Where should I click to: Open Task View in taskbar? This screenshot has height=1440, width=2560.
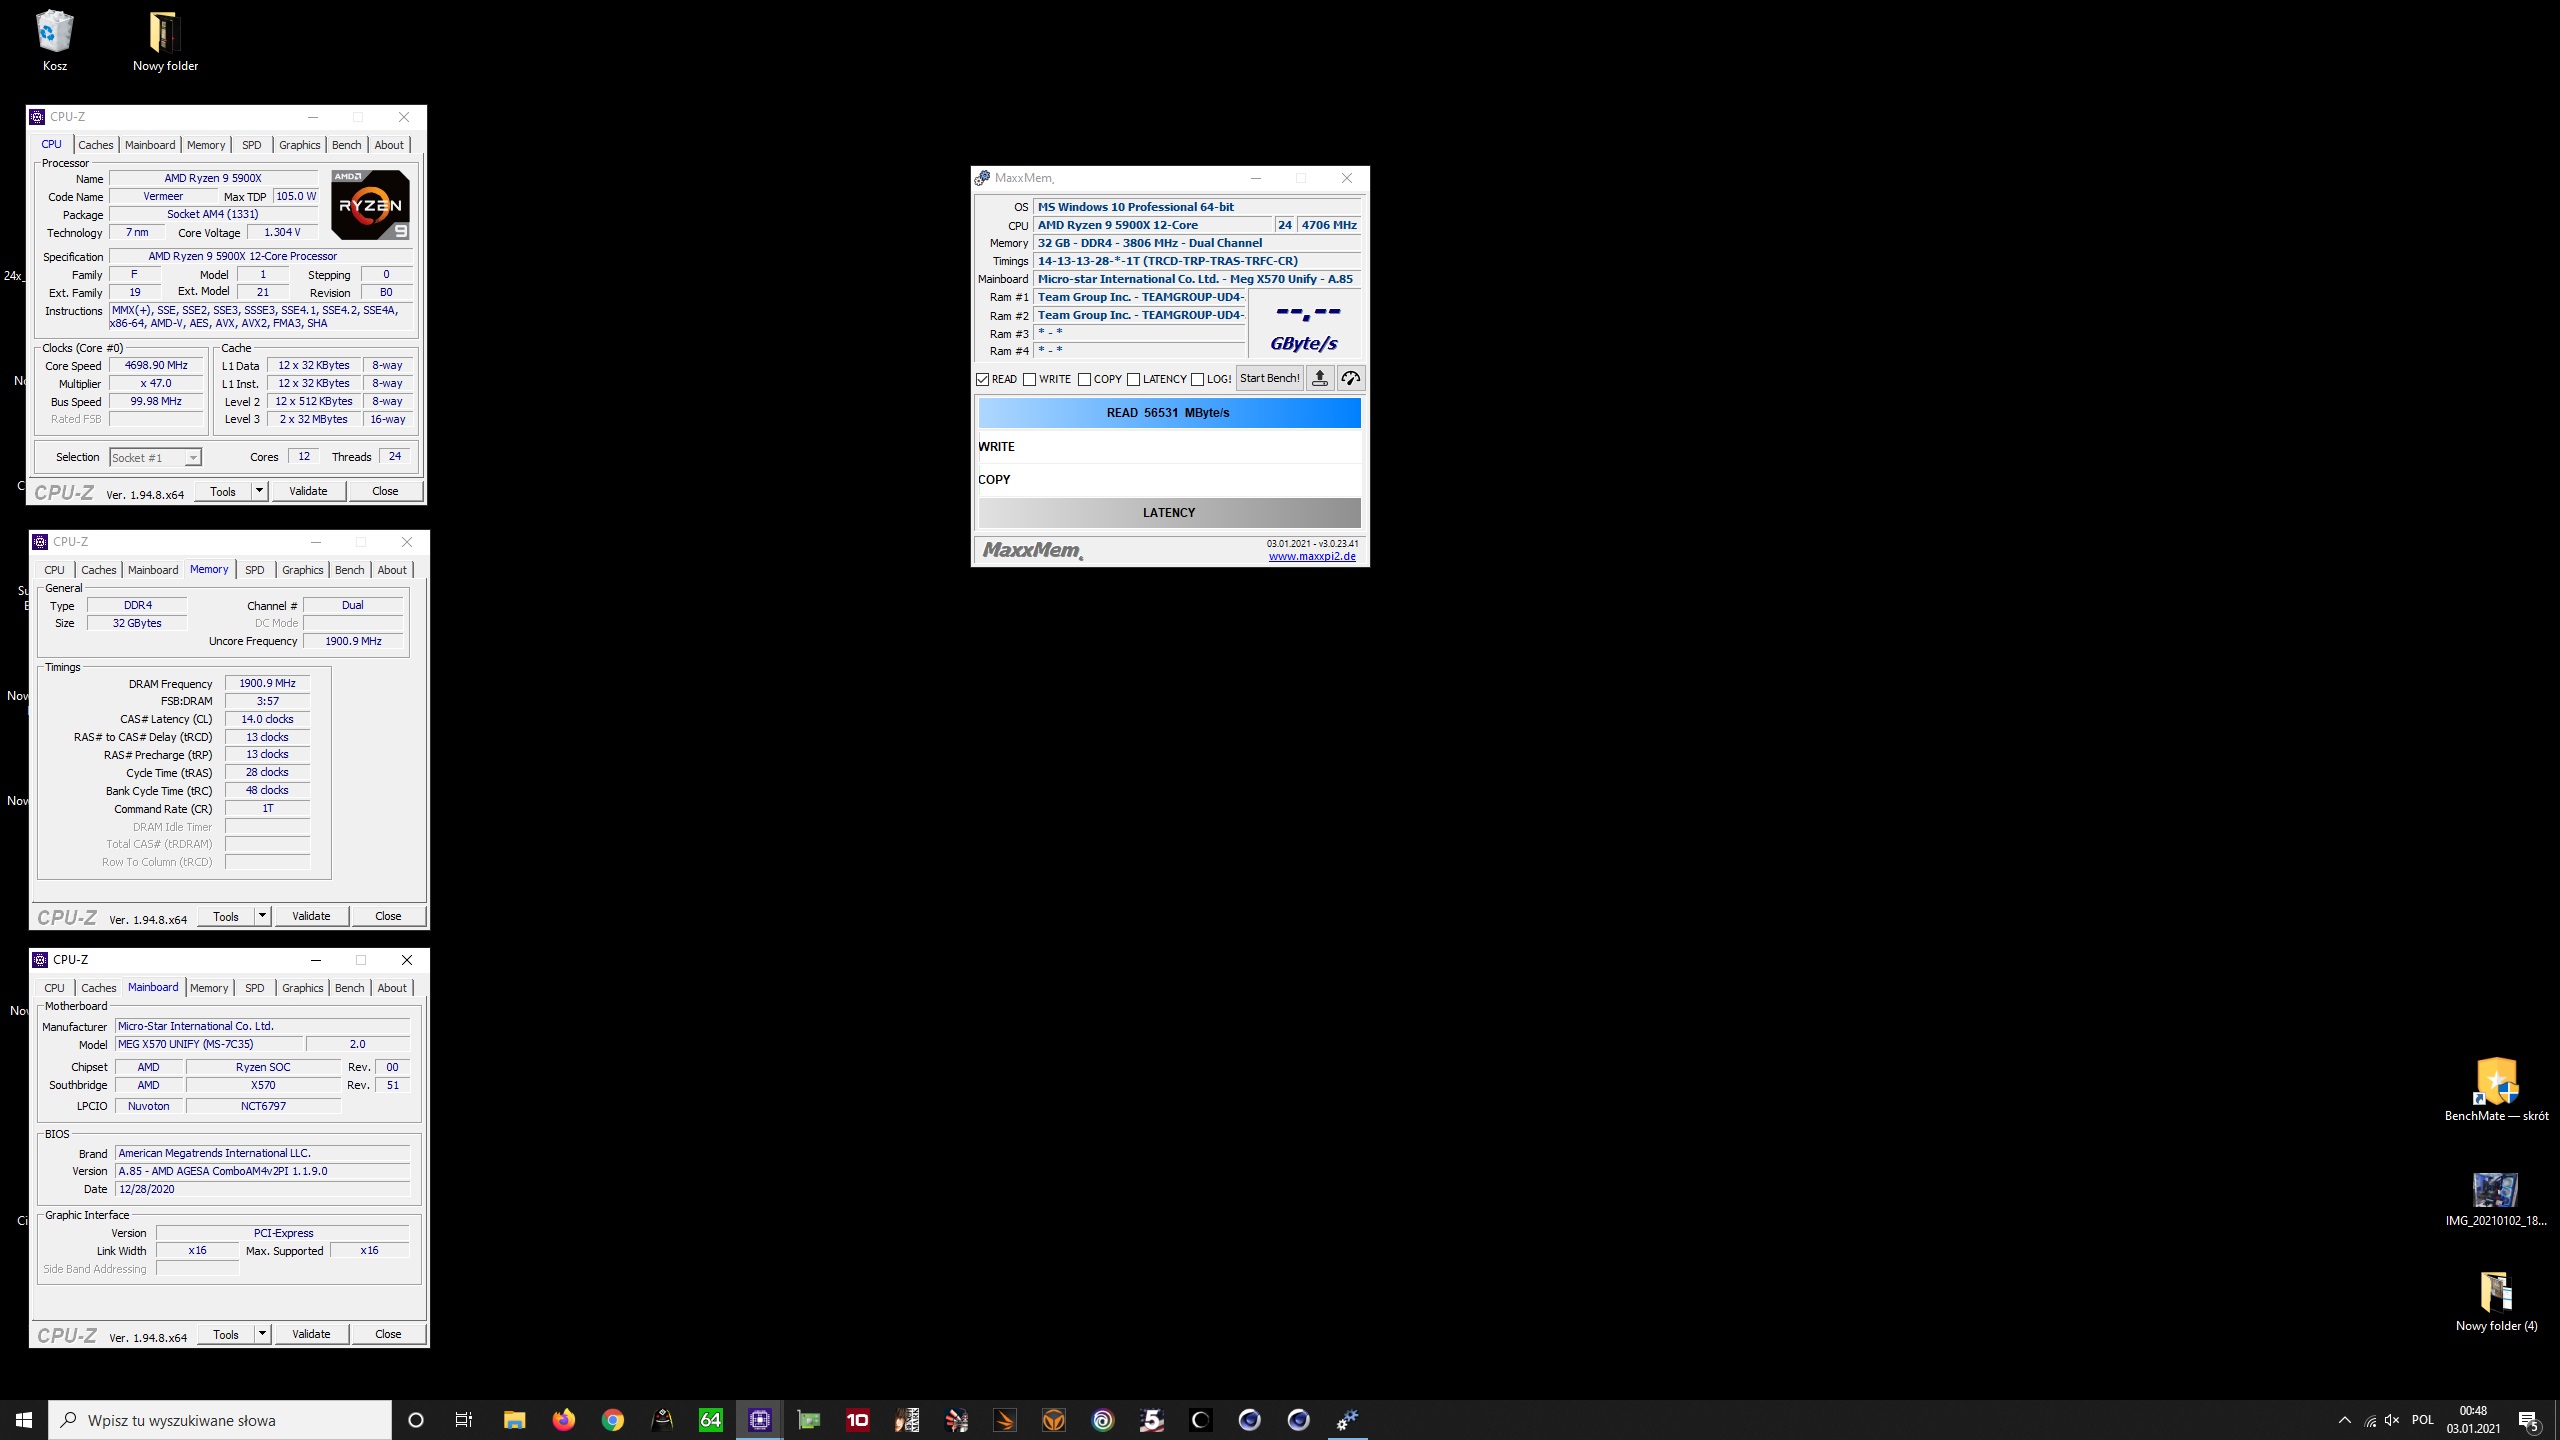click(x=464, y=1420)
